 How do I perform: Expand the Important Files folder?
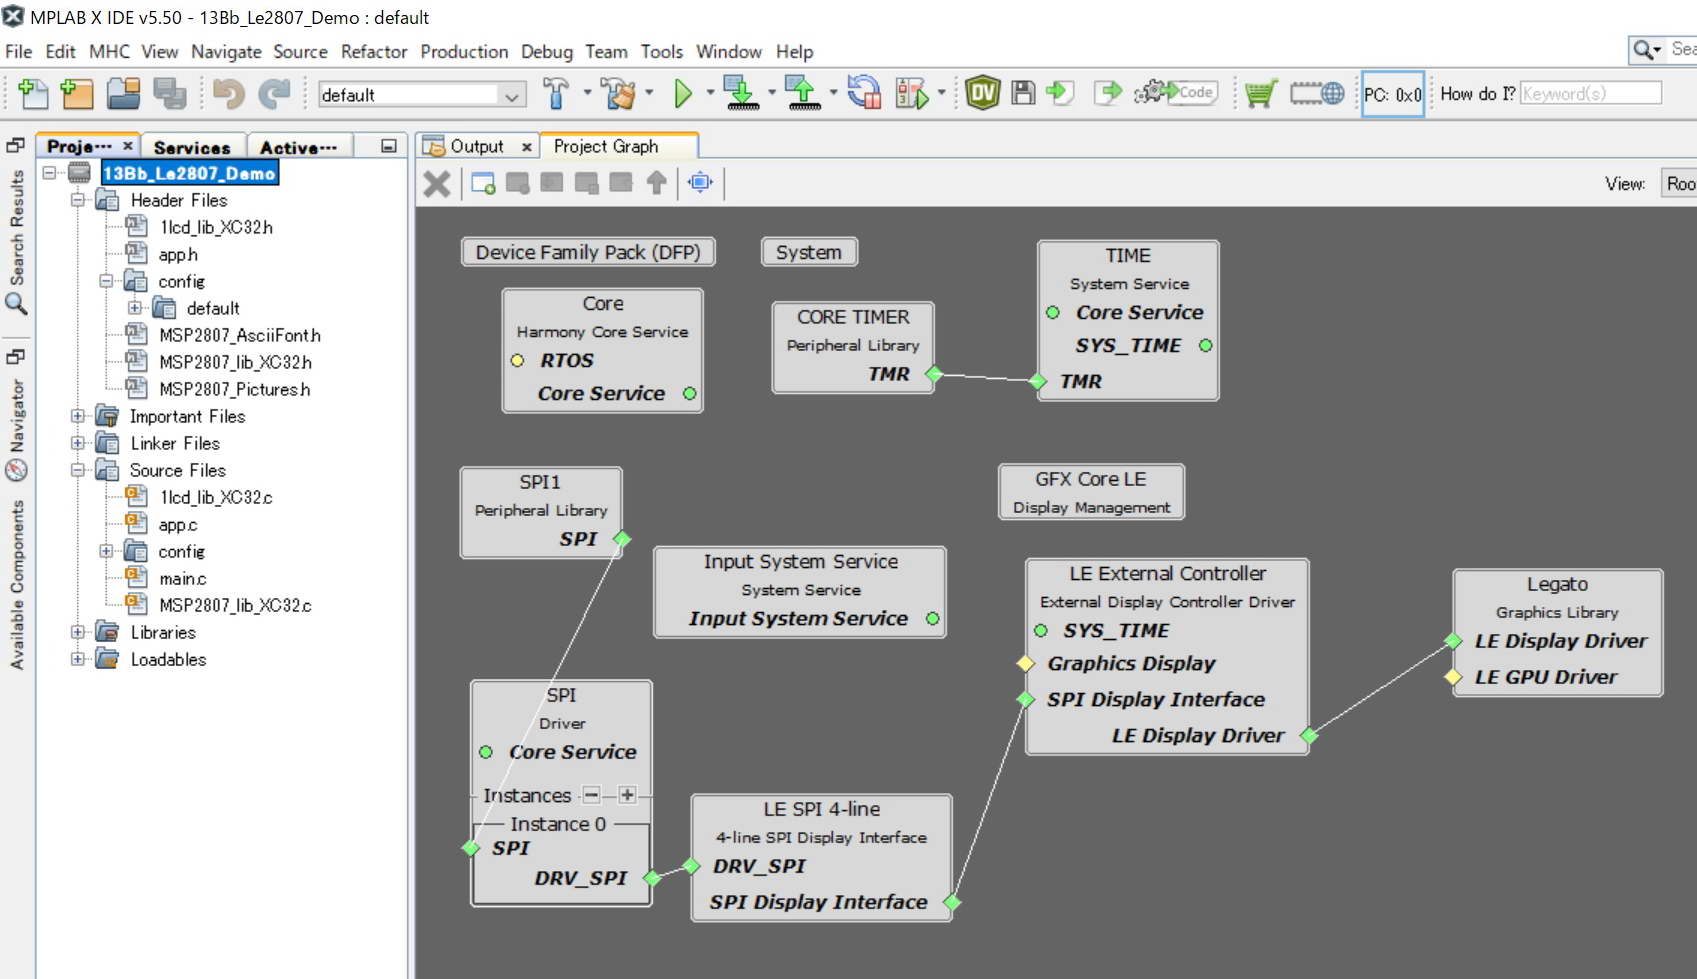click(78, 416)
